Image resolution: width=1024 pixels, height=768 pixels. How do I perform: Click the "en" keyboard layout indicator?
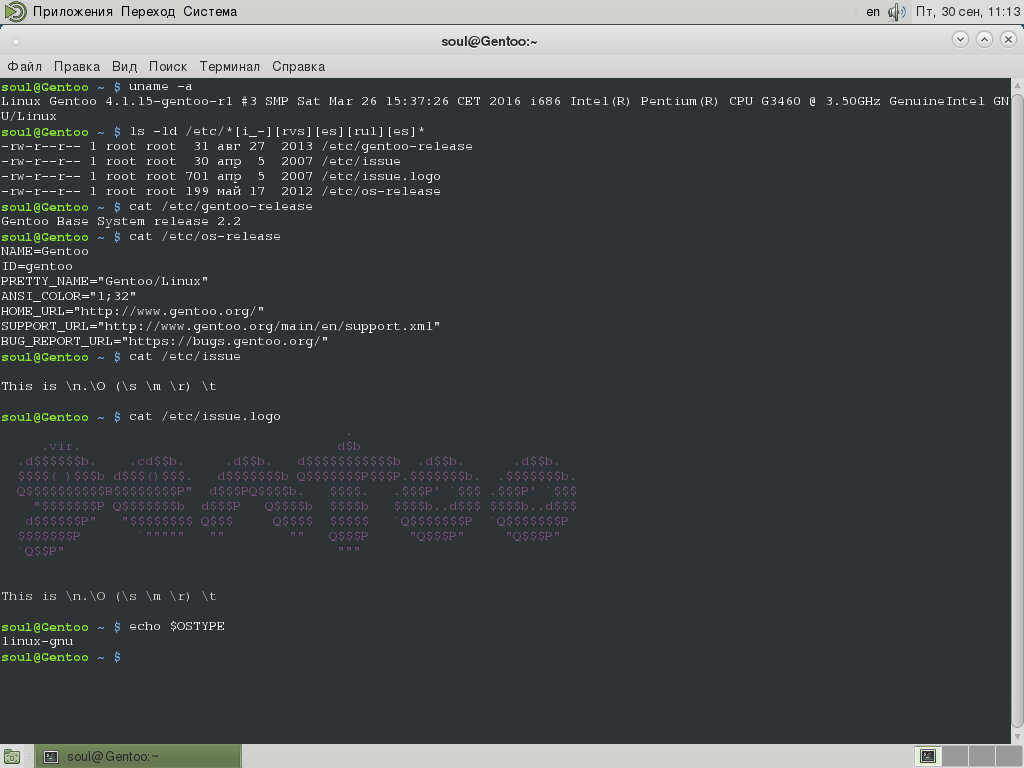873,12
